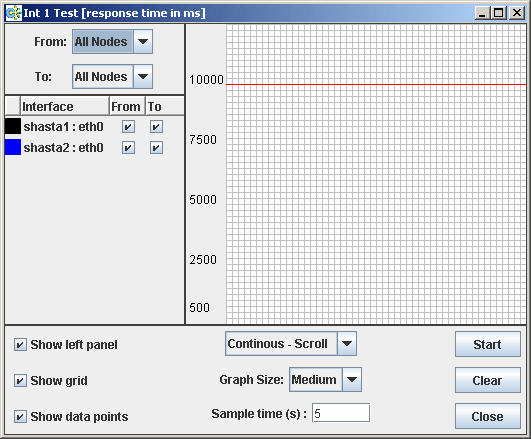Click the Close button at bottom right
The width and height of the screenshot is (531, 439).
pyautogui.click(x=488, y=416)
